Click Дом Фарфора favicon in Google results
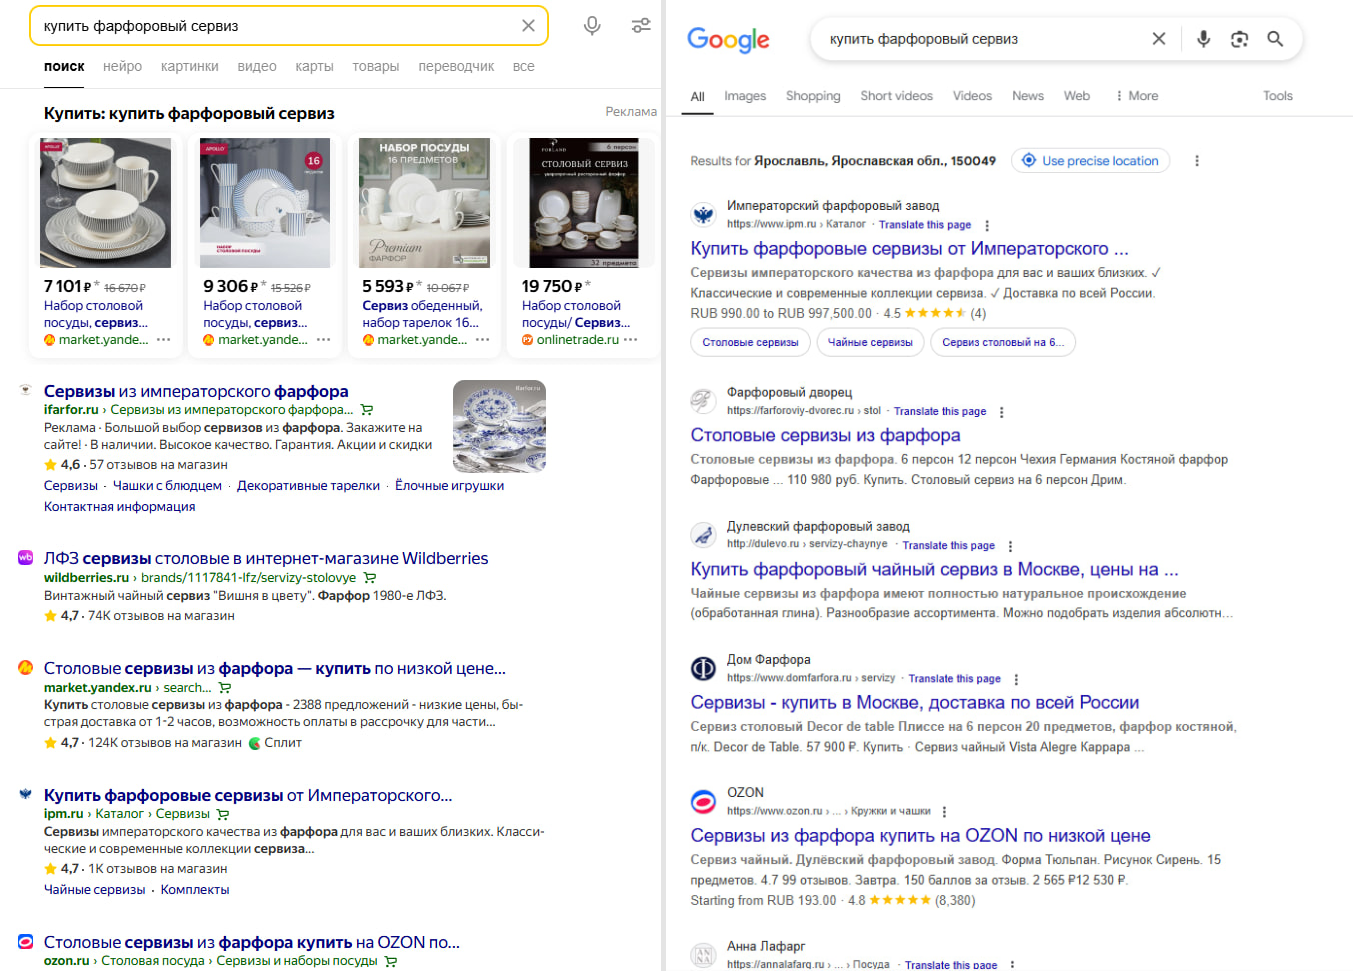Viewport: 1353px width, 971px height. click(704, 668)
